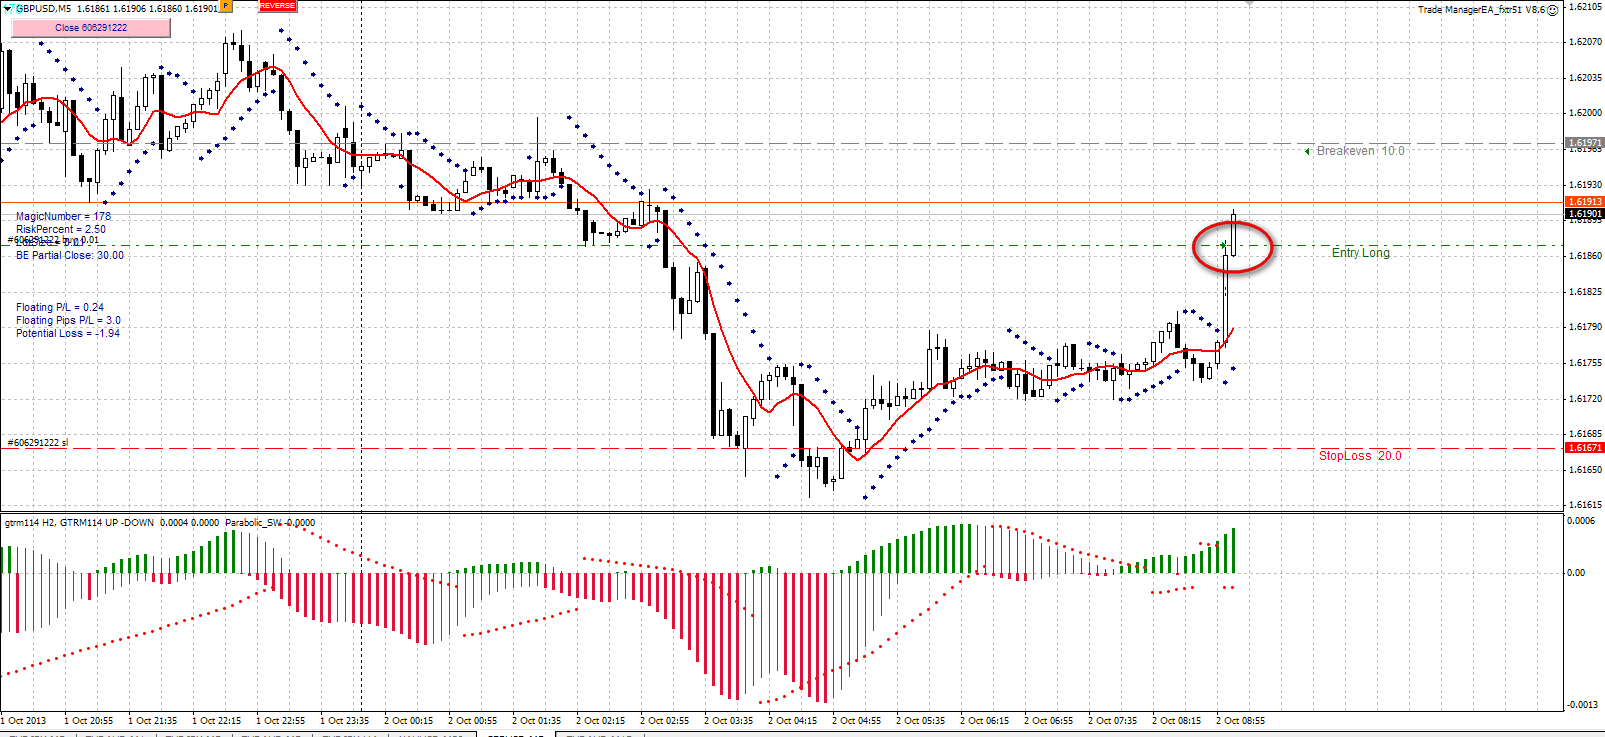Select the StopLoss 20.0 label
Screen dimensions: 1605x737
(1360, 456)
